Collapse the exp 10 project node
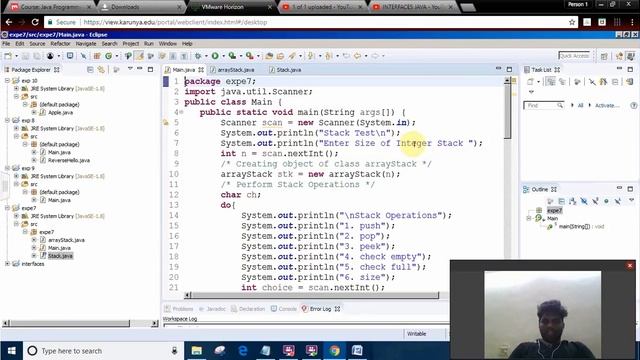 tap(7, 81)
